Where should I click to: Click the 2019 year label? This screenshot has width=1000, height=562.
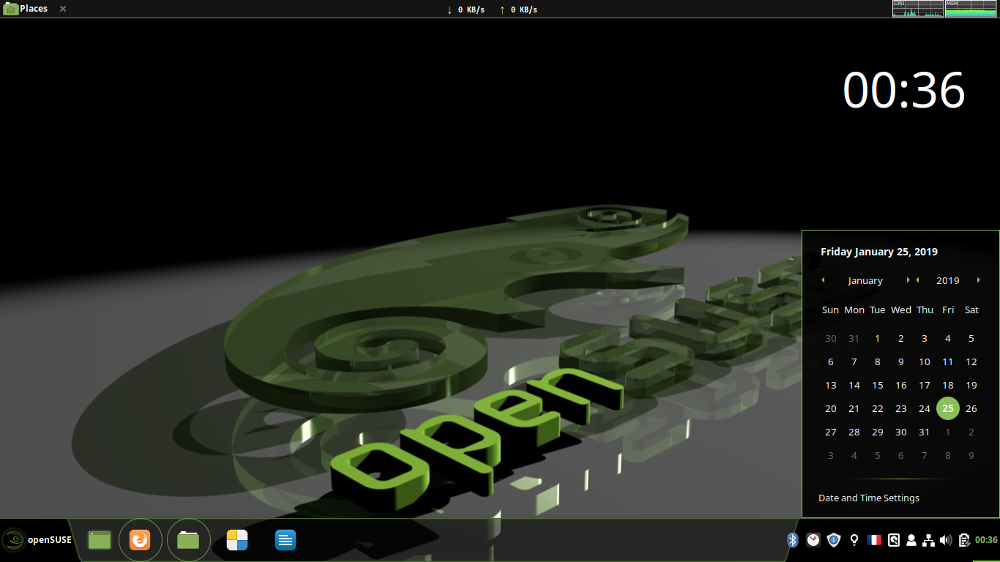(x=948, y=281)
